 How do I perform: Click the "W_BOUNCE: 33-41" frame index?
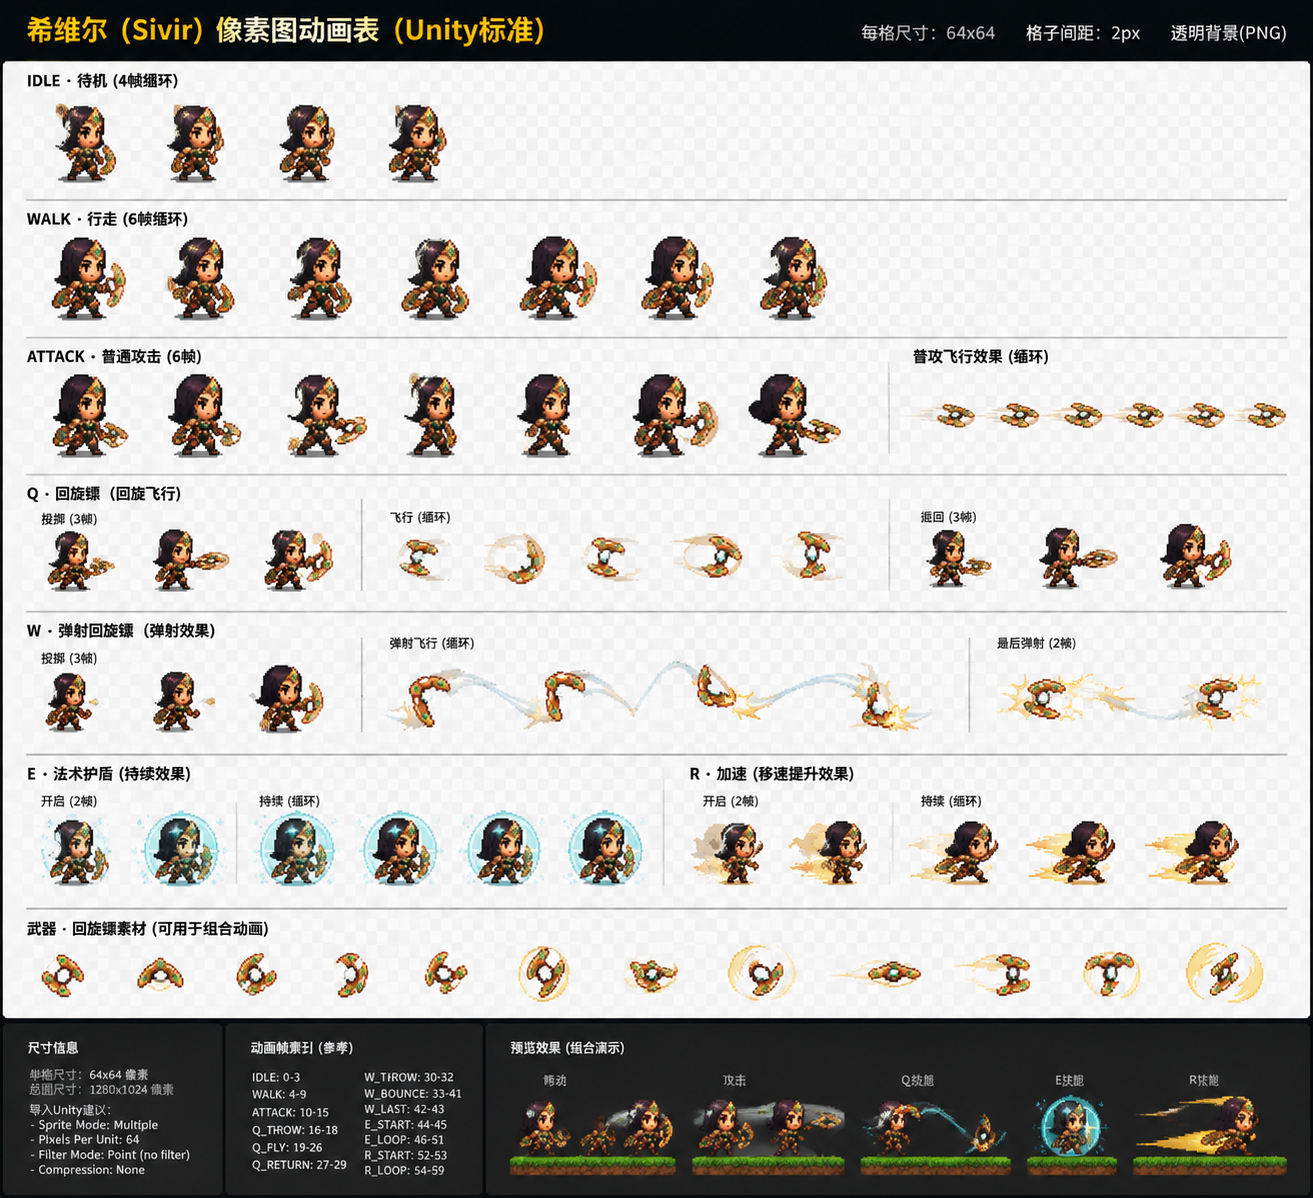point(413,1094)
